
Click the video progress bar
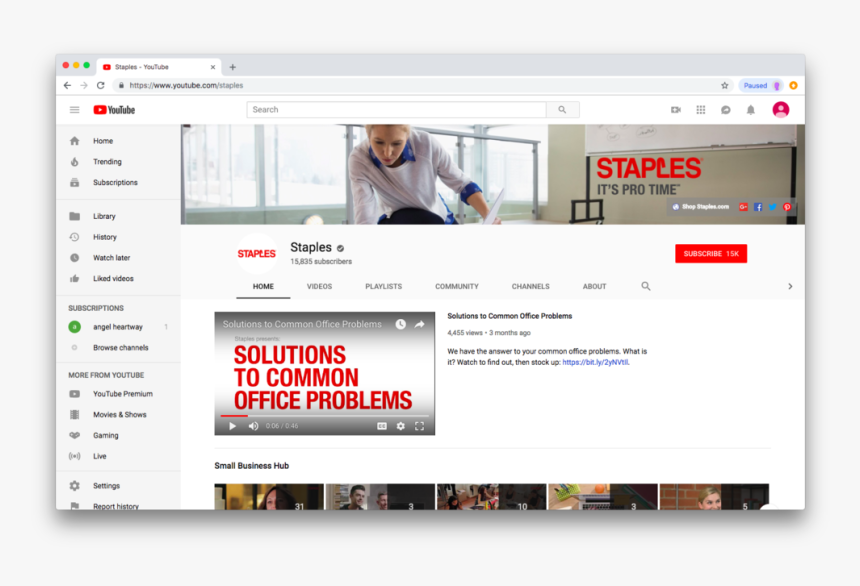(324, 415)
